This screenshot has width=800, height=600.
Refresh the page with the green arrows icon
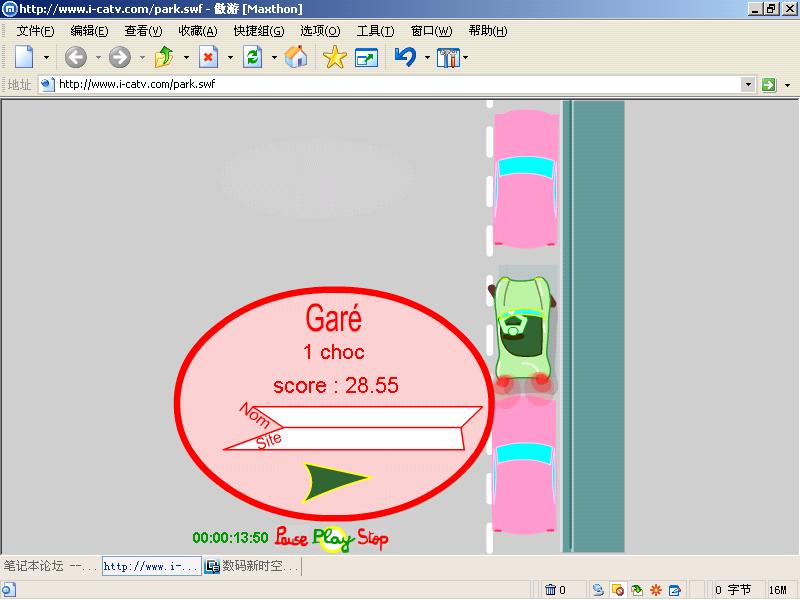pyautogui.click(x=252, y=57)
